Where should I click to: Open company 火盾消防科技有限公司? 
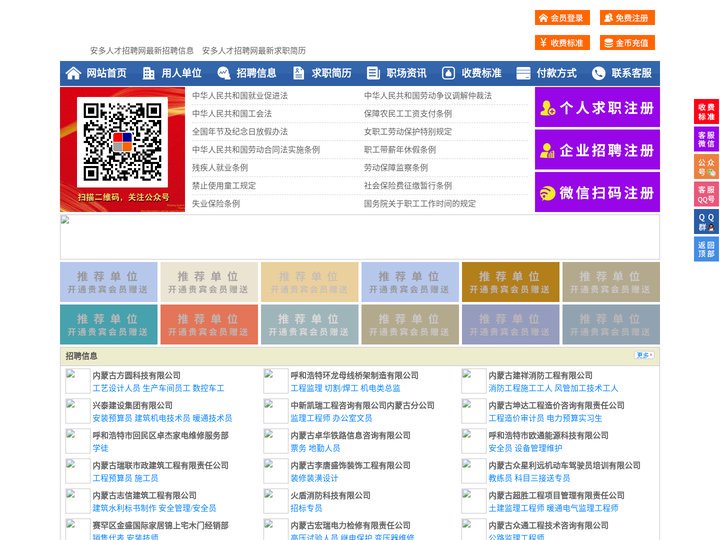click(330, 495)
